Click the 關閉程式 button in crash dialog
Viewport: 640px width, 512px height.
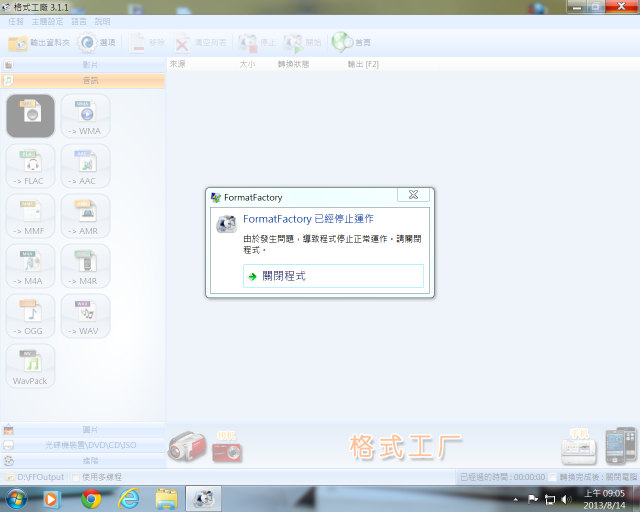pyautogui.click(x=333, y=276)
